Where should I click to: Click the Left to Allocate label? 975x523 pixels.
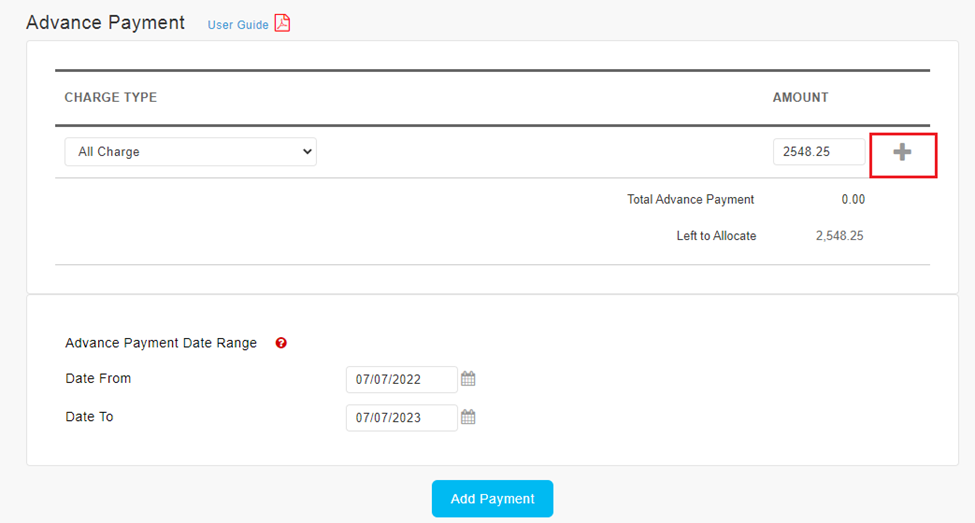(x=716, y=237)
